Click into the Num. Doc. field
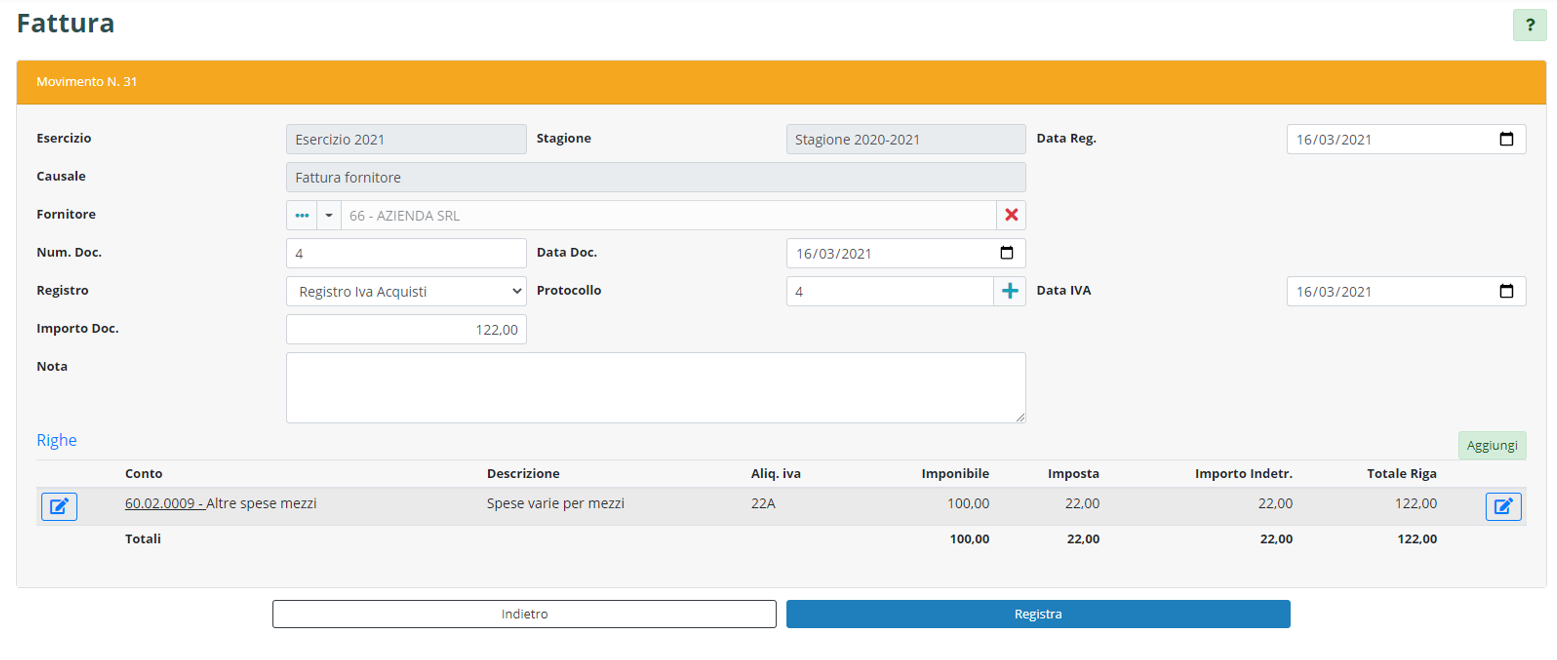This screenshot has width=1557, height=660. coord(406,253)
